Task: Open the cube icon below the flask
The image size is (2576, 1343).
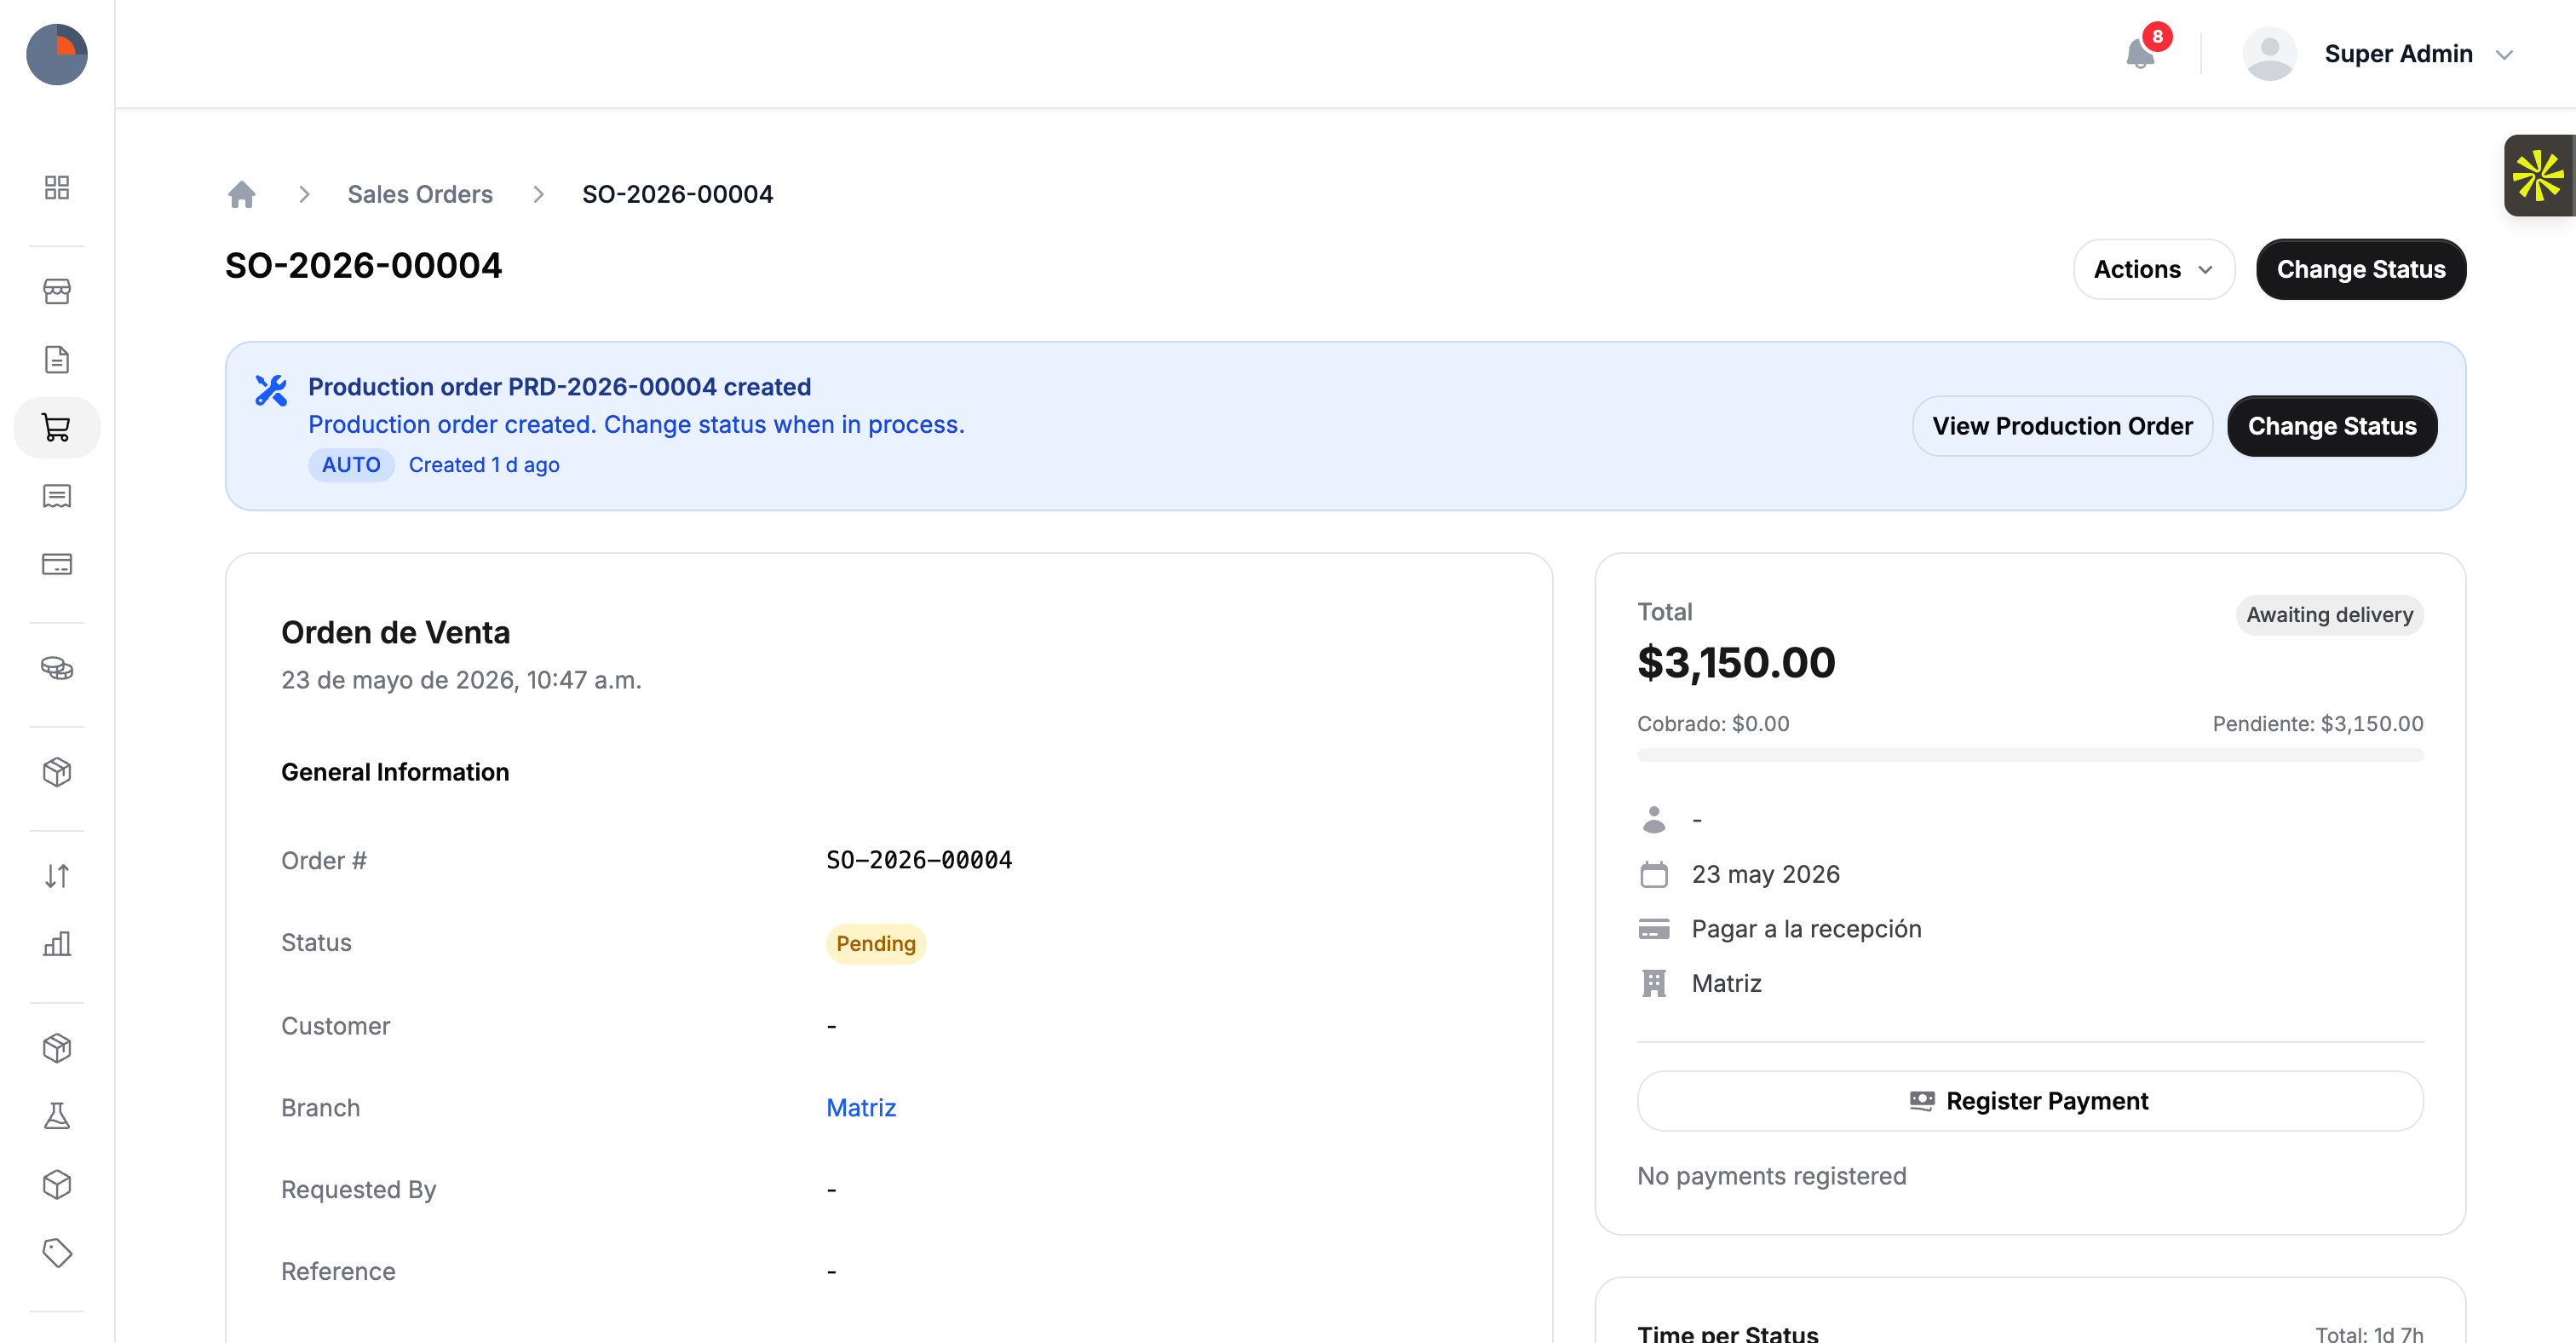Action: pos(57,1184)
